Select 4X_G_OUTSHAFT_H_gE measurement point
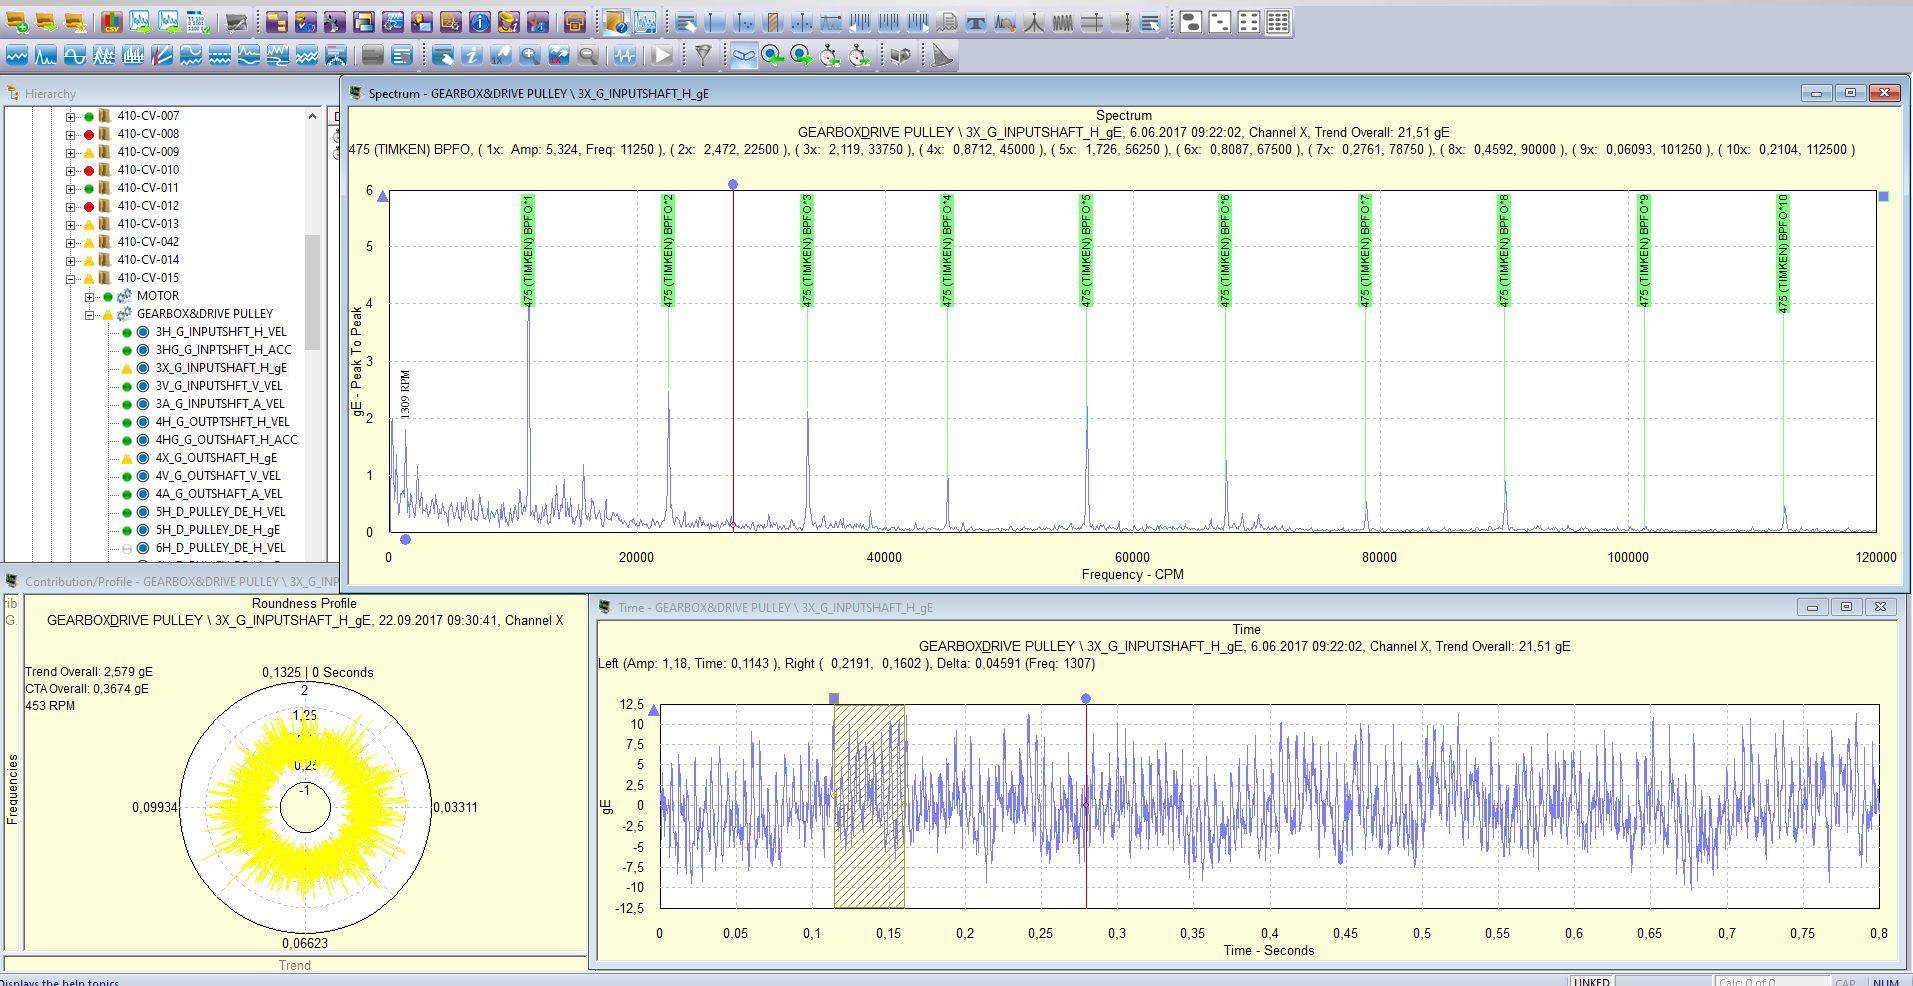The image size is (1913, 986). coord(216,458)
